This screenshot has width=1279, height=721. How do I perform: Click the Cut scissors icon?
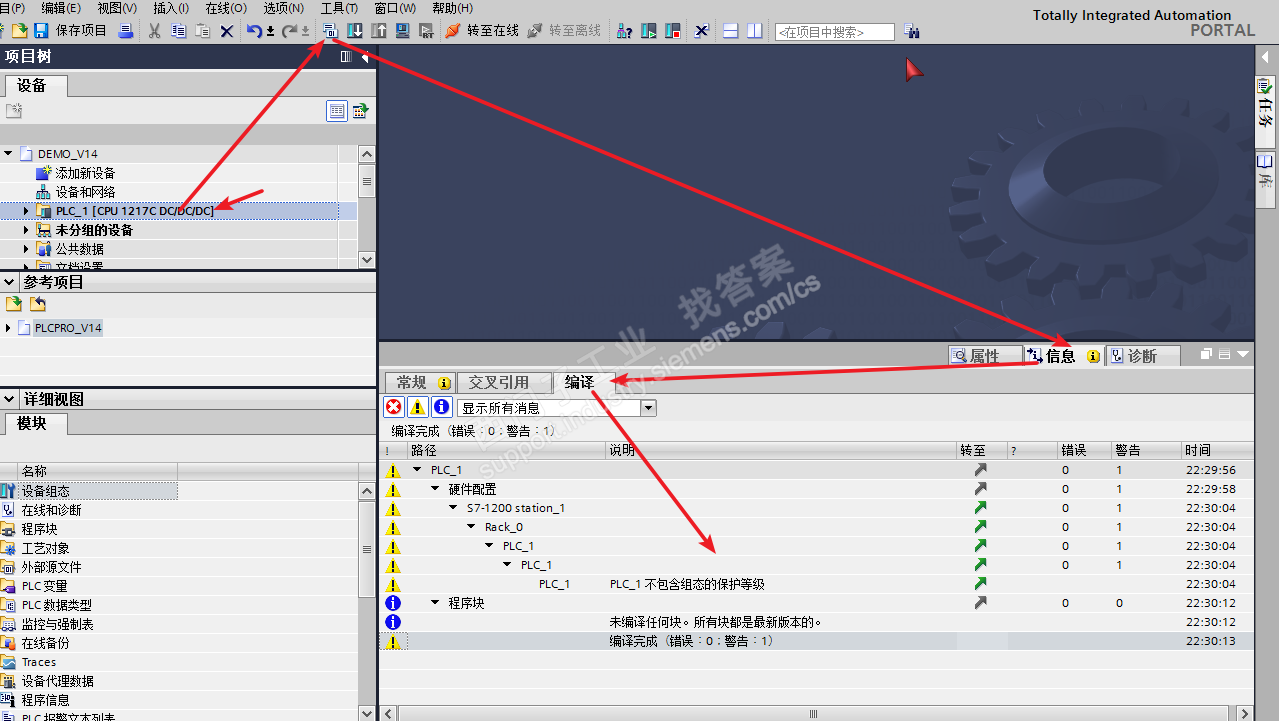[x=154, y=31]
